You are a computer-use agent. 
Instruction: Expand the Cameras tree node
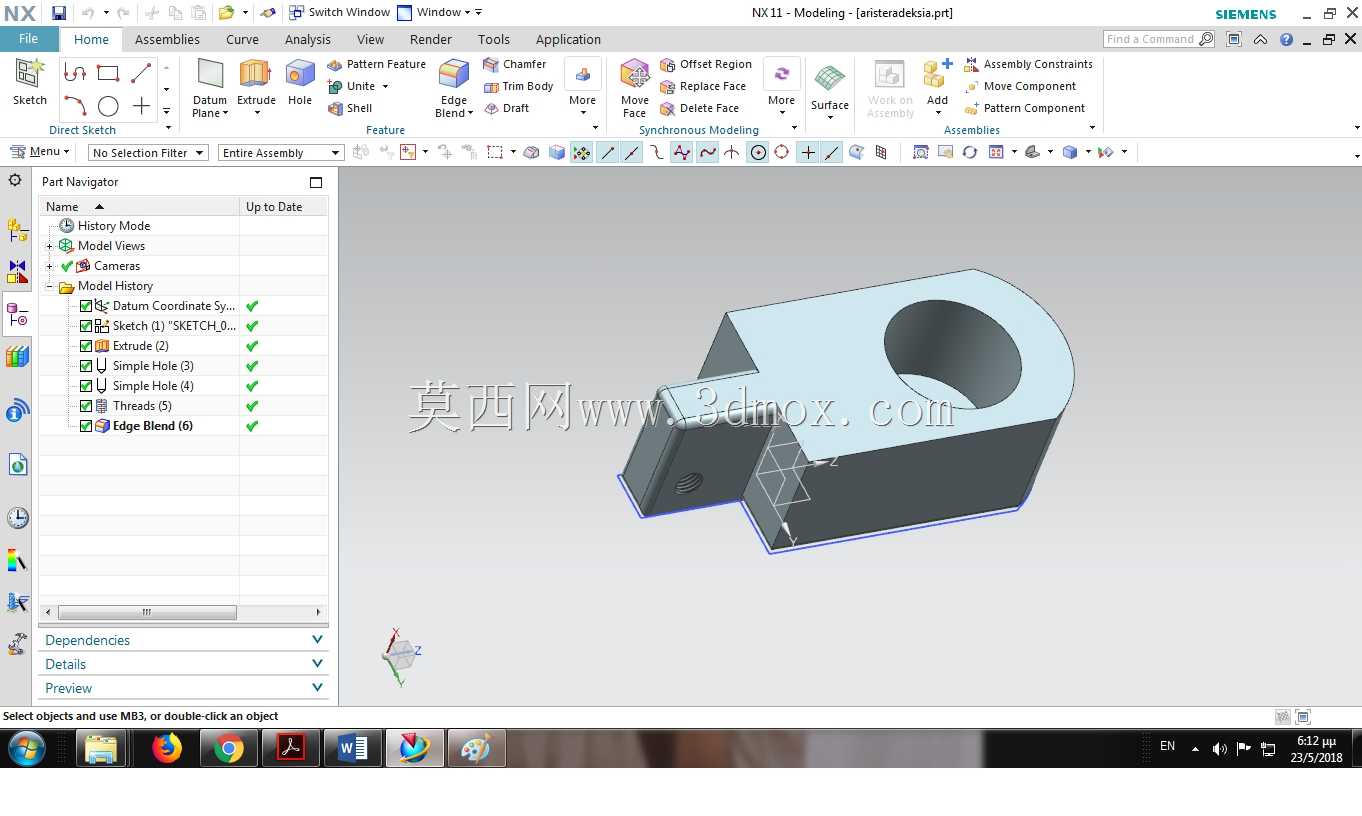49,266
